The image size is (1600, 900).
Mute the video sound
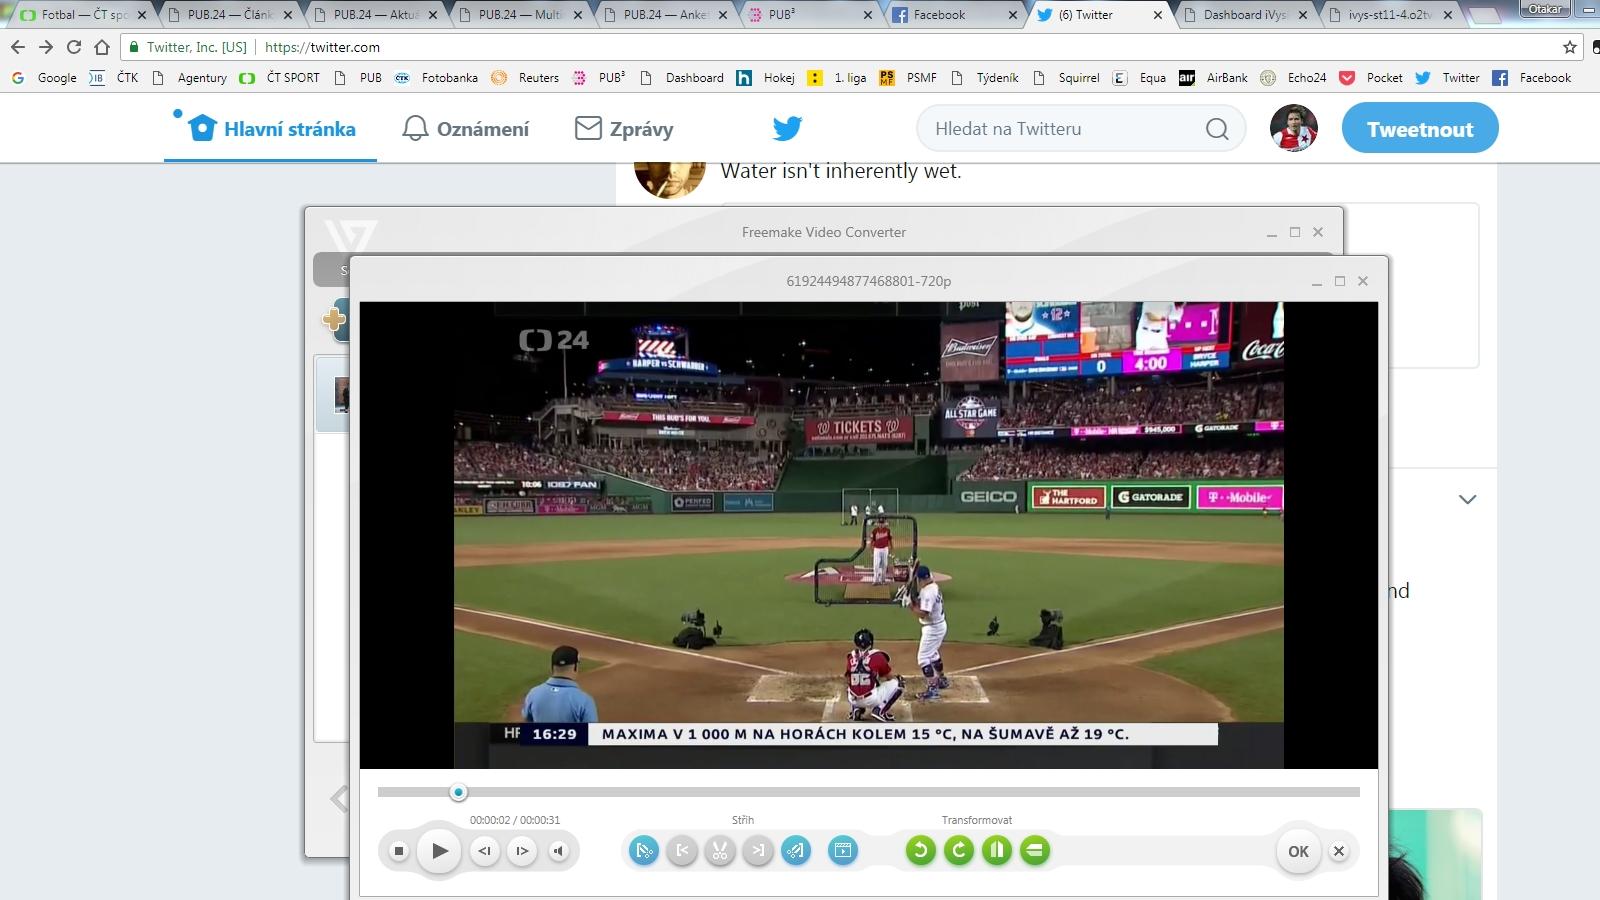tap(559, 851)
